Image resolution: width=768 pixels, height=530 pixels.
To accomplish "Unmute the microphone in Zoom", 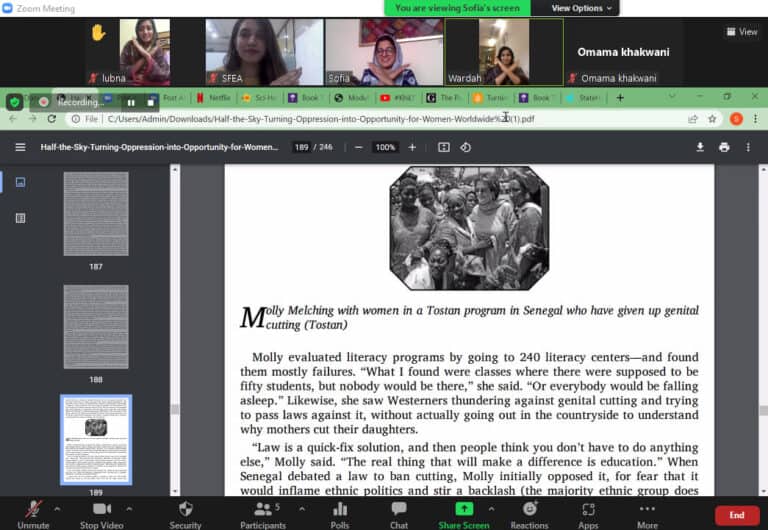I will (33, 510).
